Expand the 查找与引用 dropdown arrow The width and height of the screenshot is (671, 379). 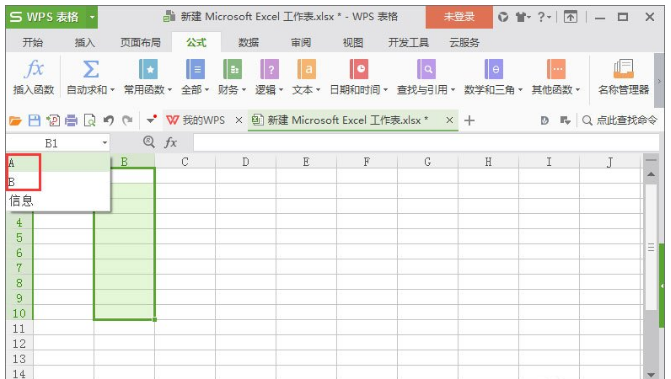point(453,90)
